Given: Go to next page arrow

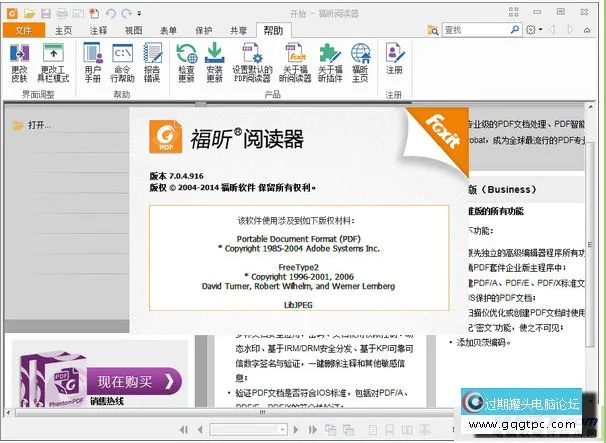Looking at the screenshot, I should [x=296, y=429].
